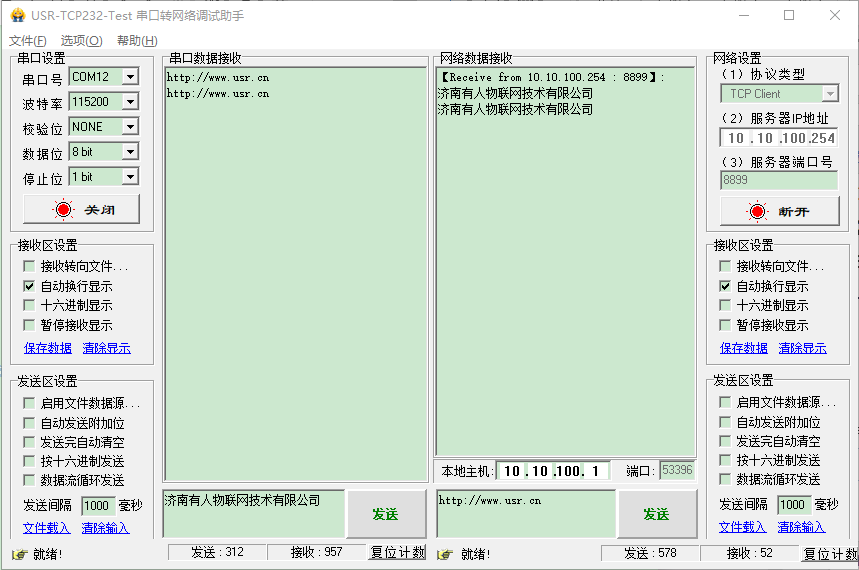The width and height of the screenshot is (859, 570).
Task: Click the network 复位计数 button
Action: (830, 554)
